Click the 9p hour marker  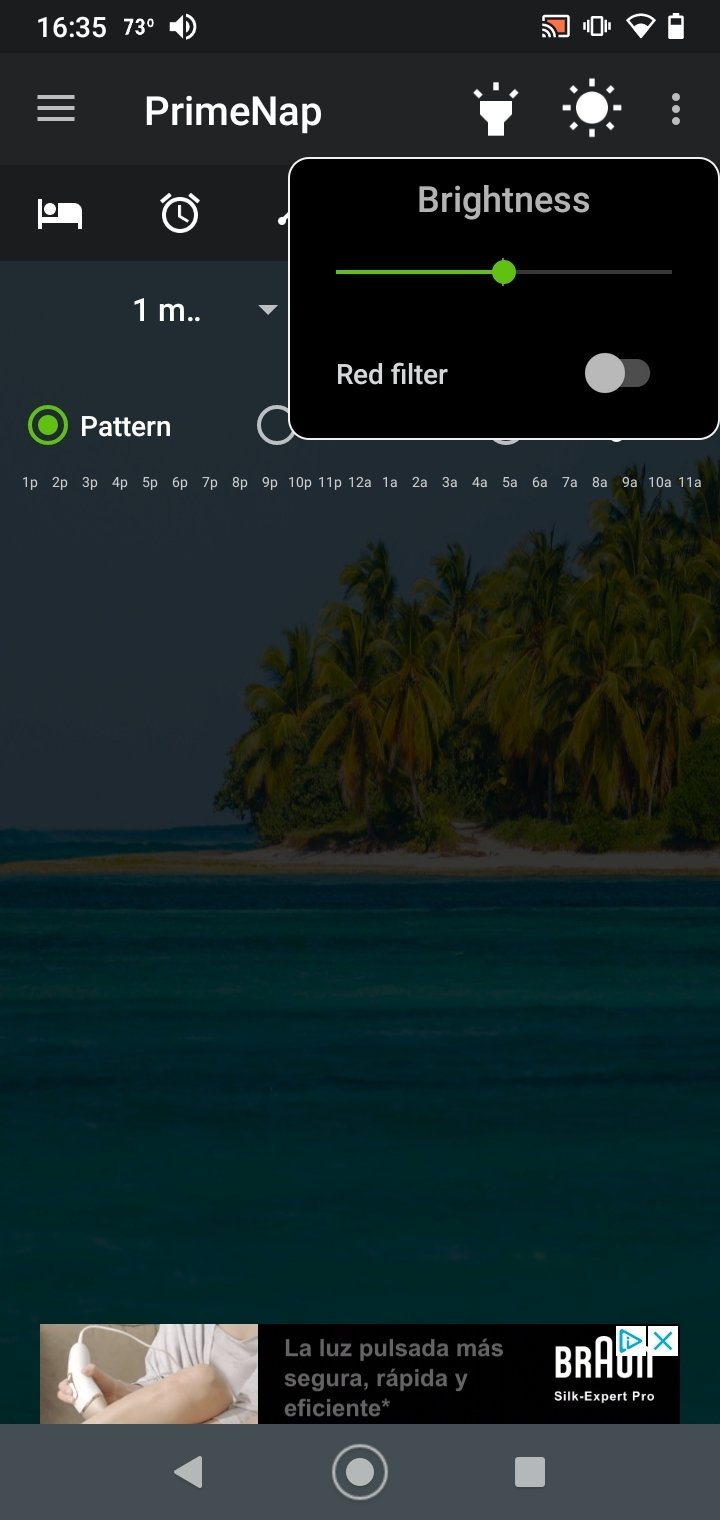pyautogui.click(x=270, y=483)
